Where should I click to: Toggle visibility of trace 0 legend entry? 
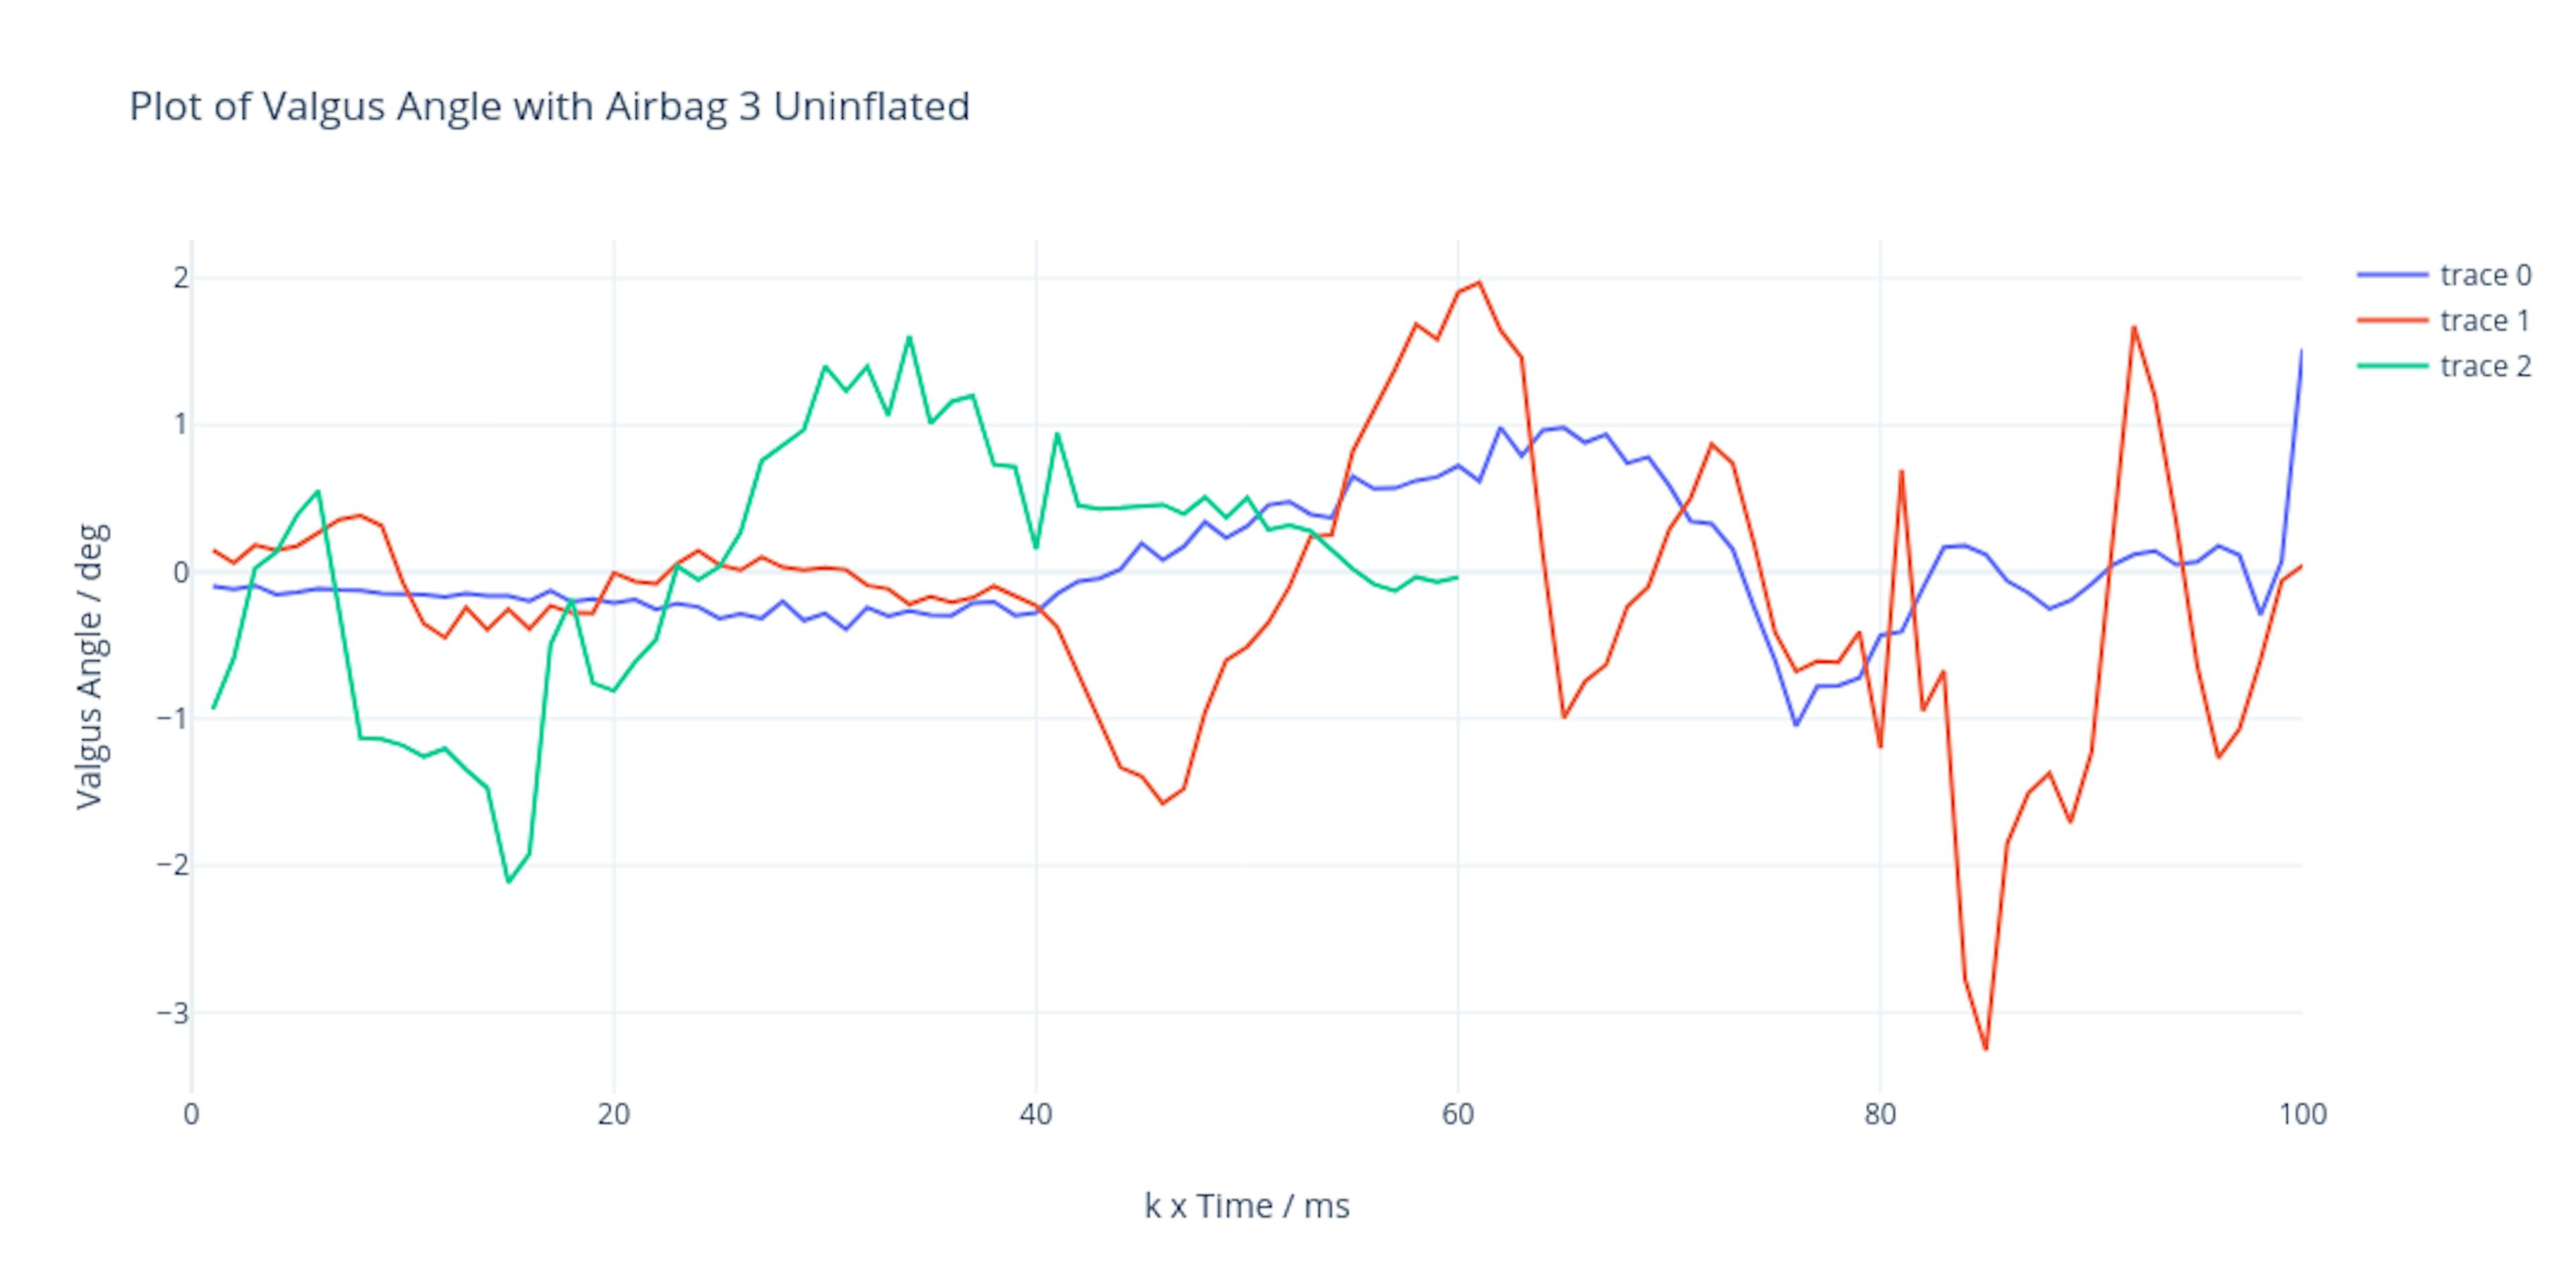[2485, 275]
